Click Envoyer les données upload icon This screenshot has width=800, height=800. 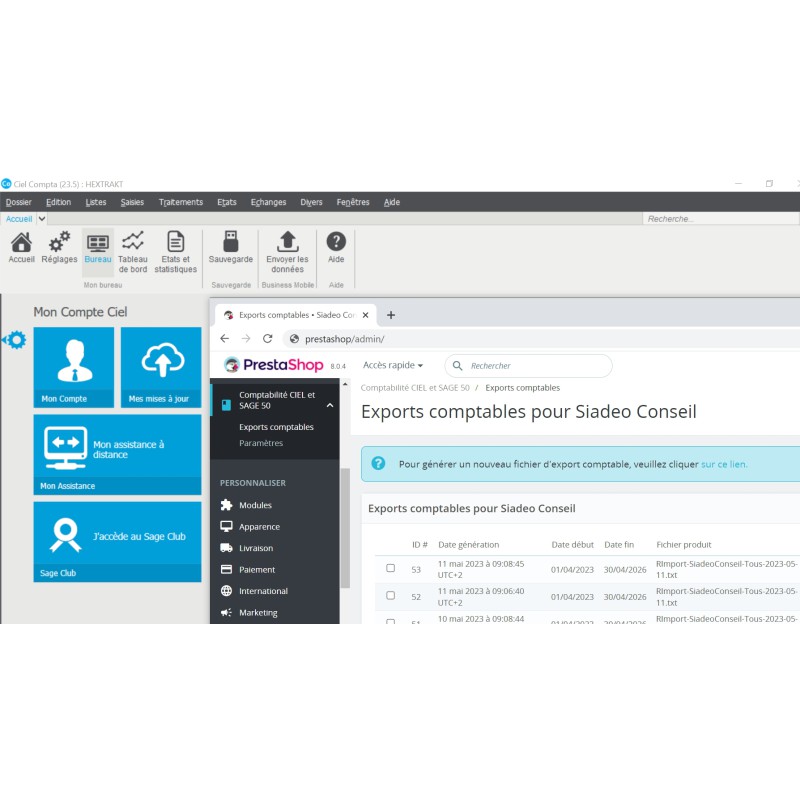coord(287,241)
